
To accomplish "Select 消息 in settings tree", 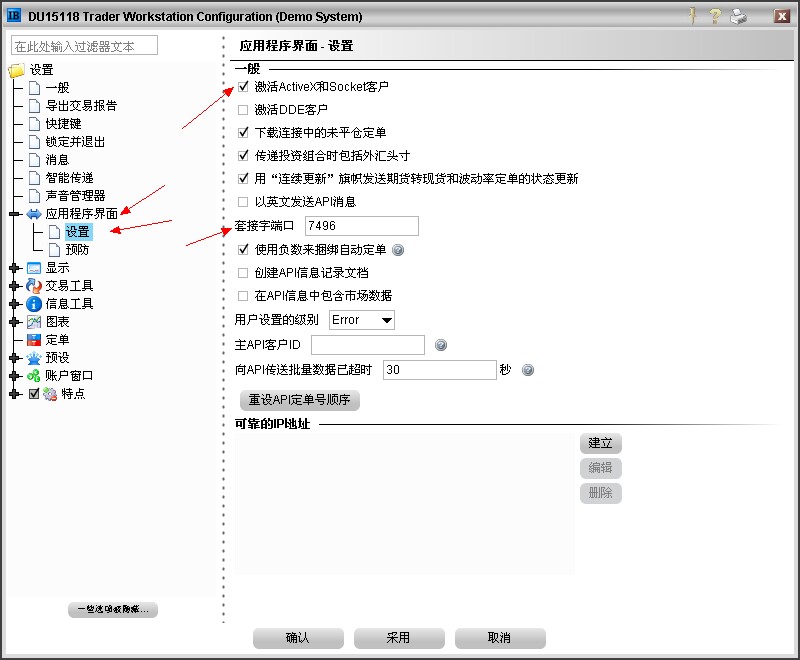I will [x=57, y=160].
